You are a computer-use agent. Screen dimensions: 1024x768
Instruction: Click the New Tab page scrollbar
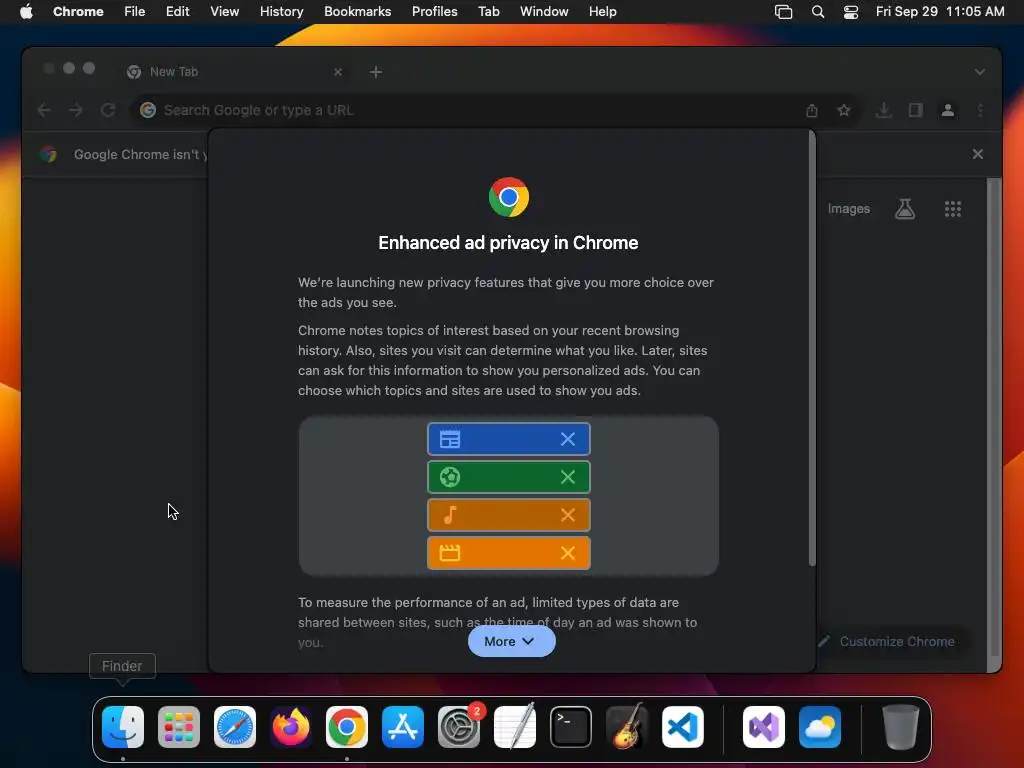(993, 417)
